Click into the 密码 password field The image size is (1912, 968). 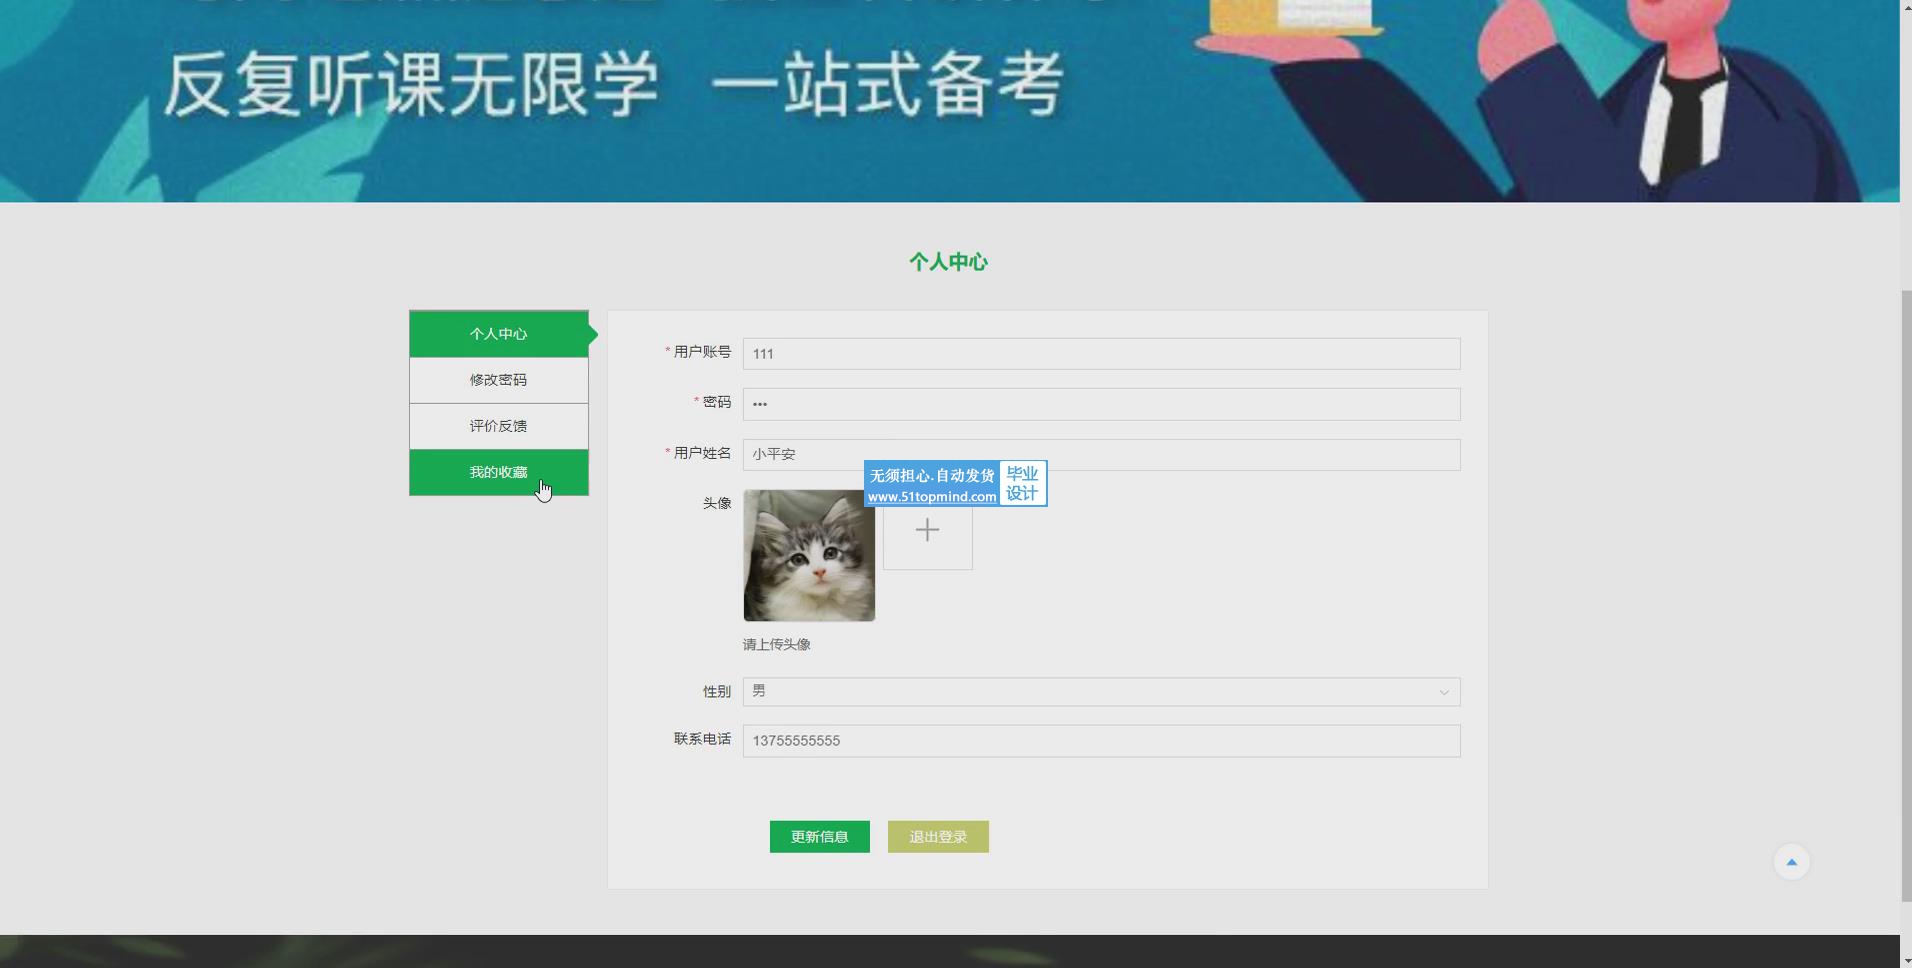pyautogui.click(x=1100, y=404)
